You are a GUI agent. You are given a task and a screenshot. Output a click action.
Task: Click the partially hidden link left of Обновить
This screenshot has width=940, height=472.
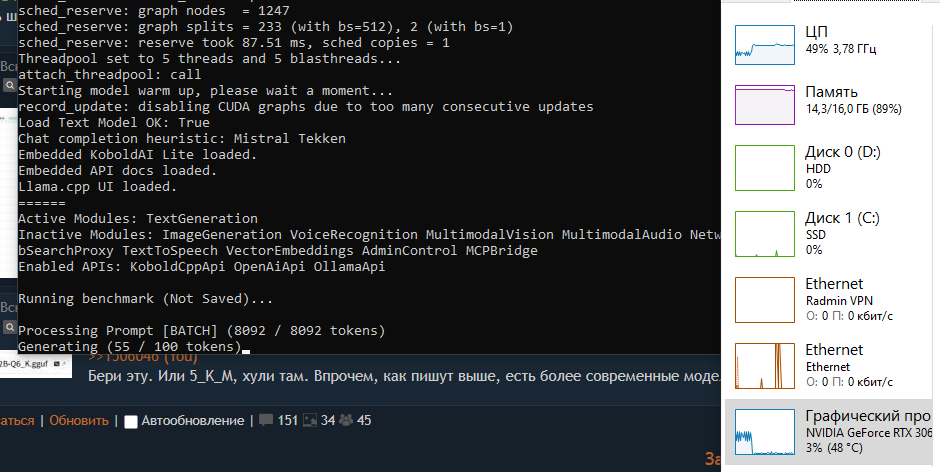18,420
